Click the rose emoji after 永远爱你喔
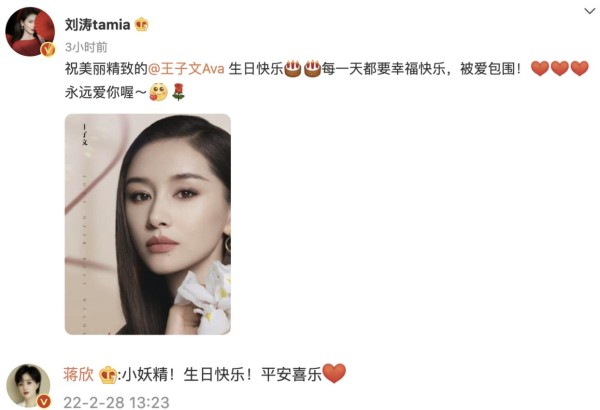 coord(178,92)
